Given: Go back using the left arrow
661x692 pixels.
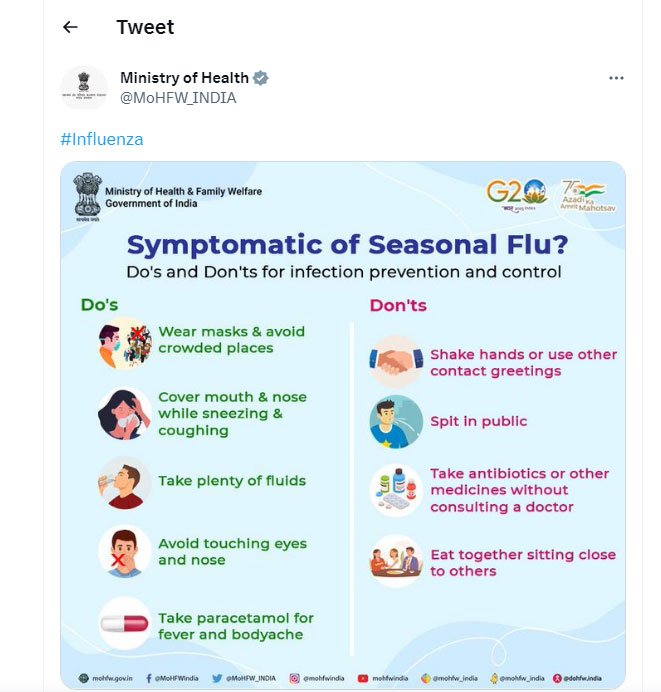Looking at the screenshot, I should click(x=70, y=27).
